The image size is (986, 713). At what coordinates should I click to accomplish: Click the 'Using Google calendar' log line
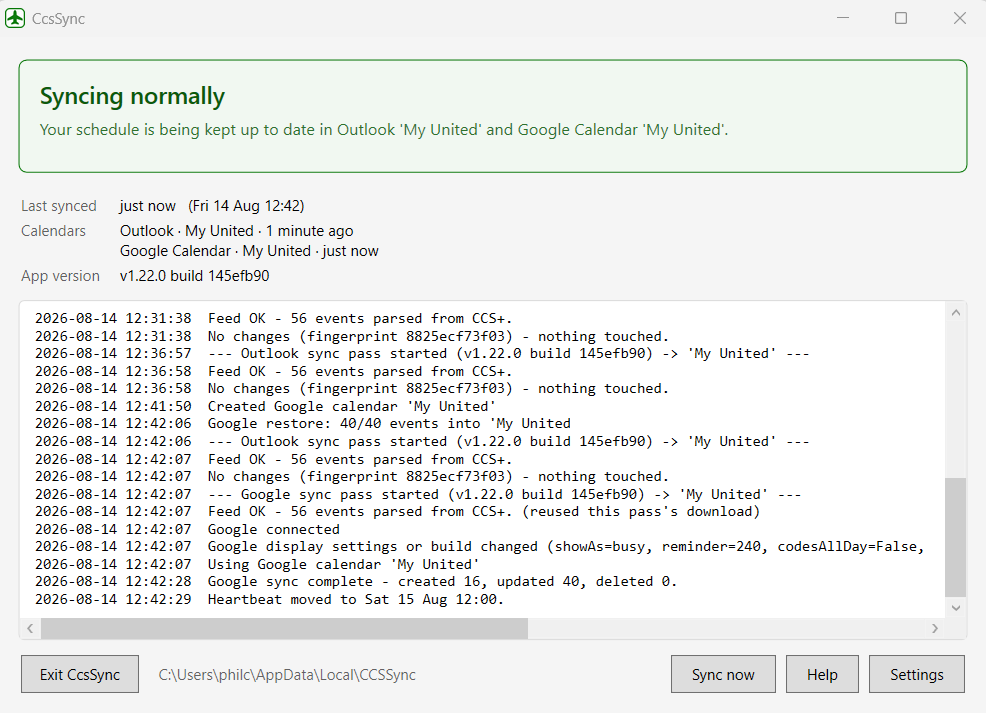[257, 565]
